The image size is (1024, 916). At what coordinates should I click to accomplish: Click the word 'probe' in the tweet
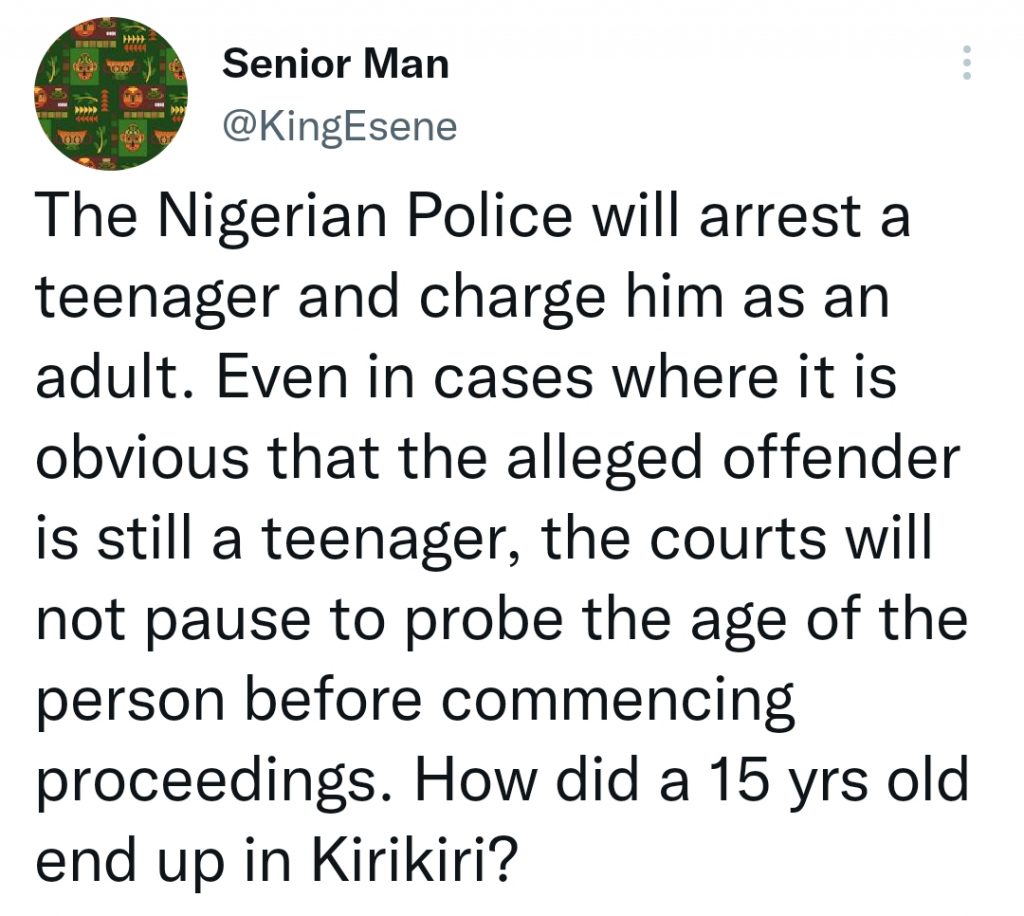(484, 622)
